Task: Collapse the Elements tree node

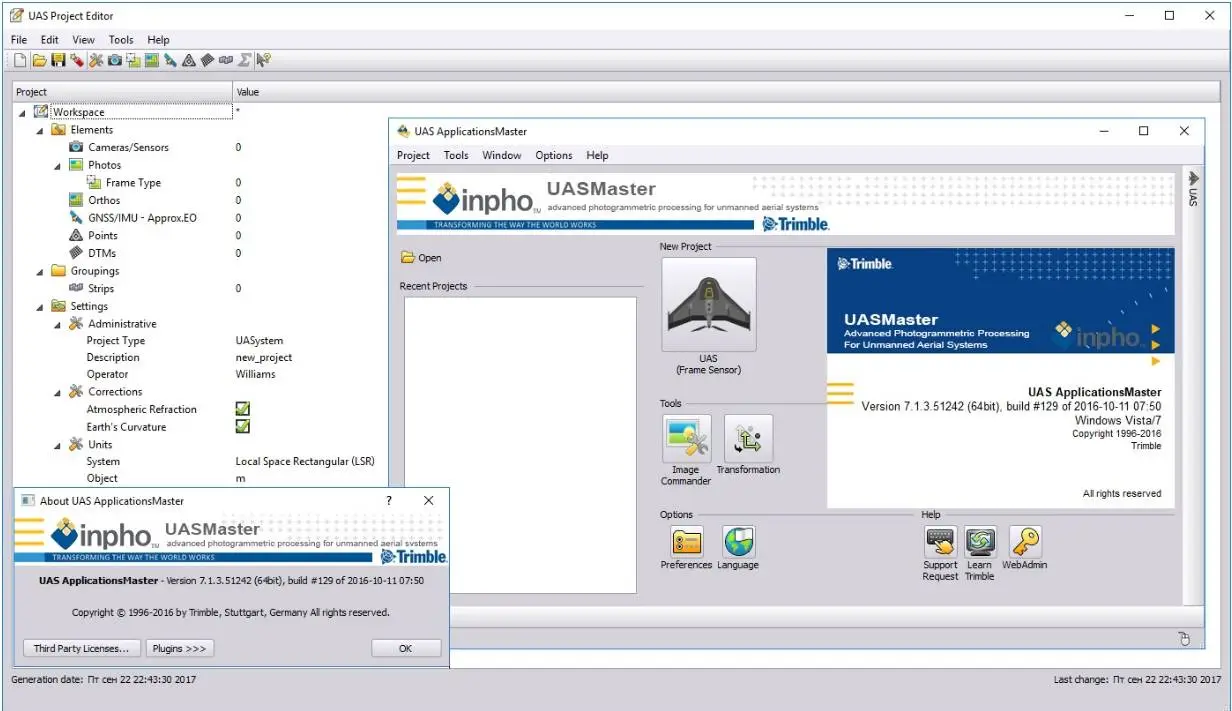Action: (x=40, y=130)
